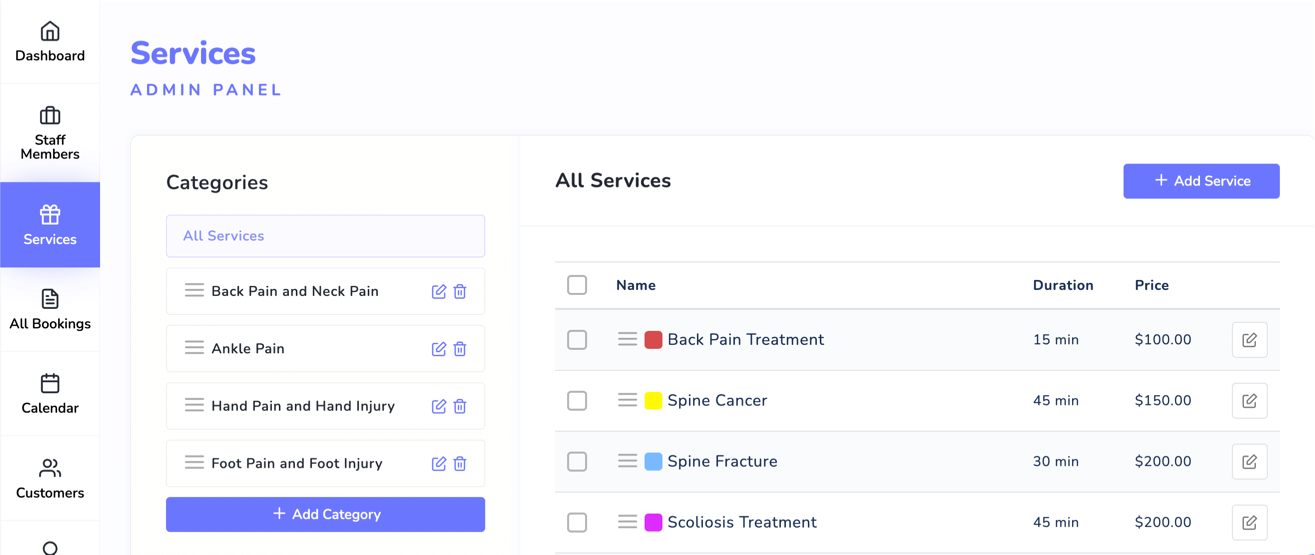Open the Dashboard sidebar menu

(x=50, y=42)
